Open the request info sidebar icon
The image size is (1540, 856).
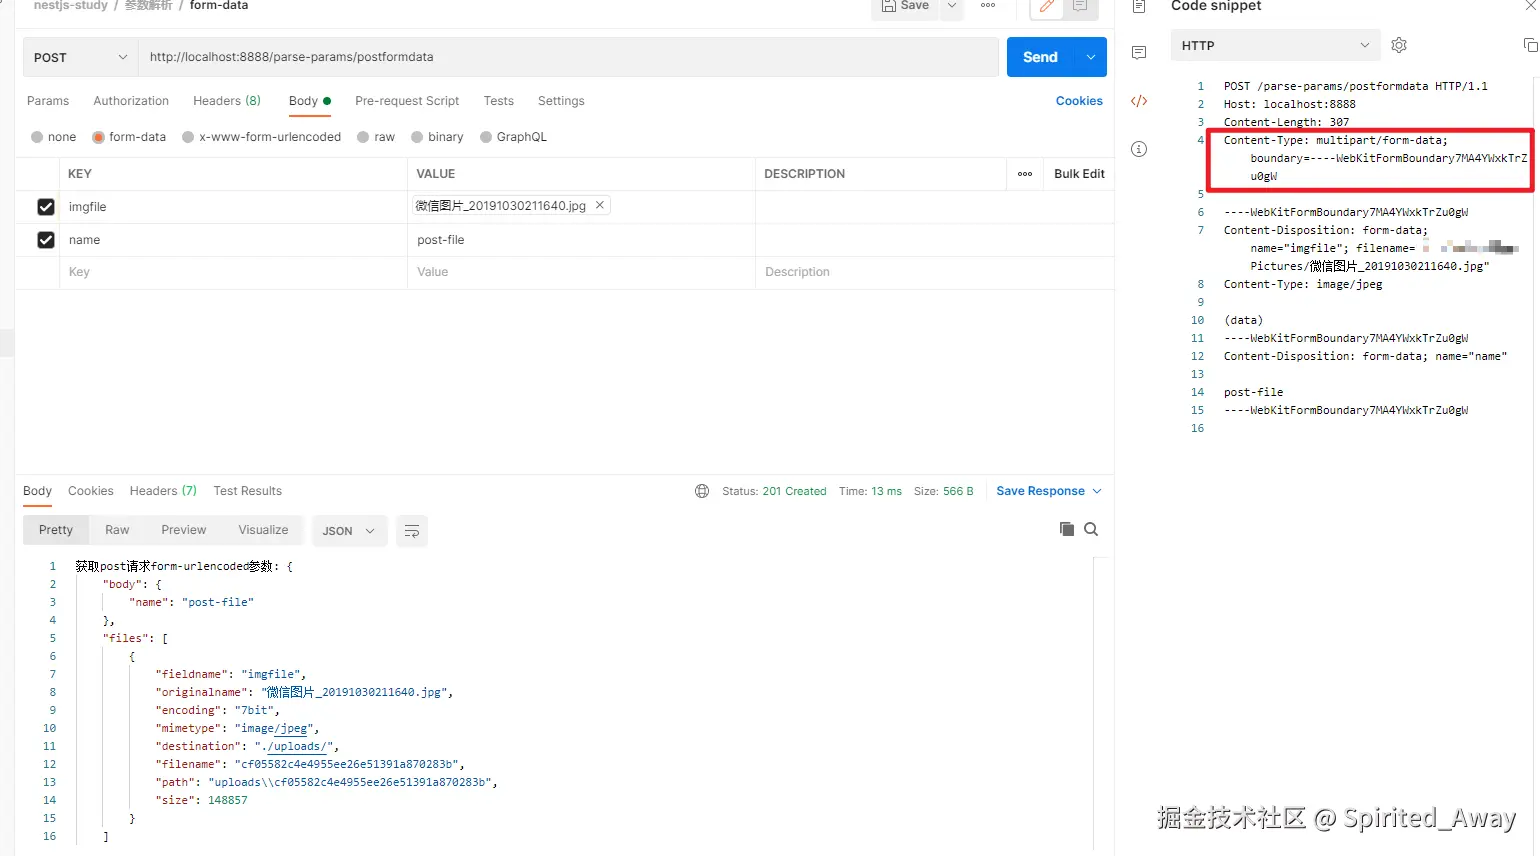click(1138, 149)
